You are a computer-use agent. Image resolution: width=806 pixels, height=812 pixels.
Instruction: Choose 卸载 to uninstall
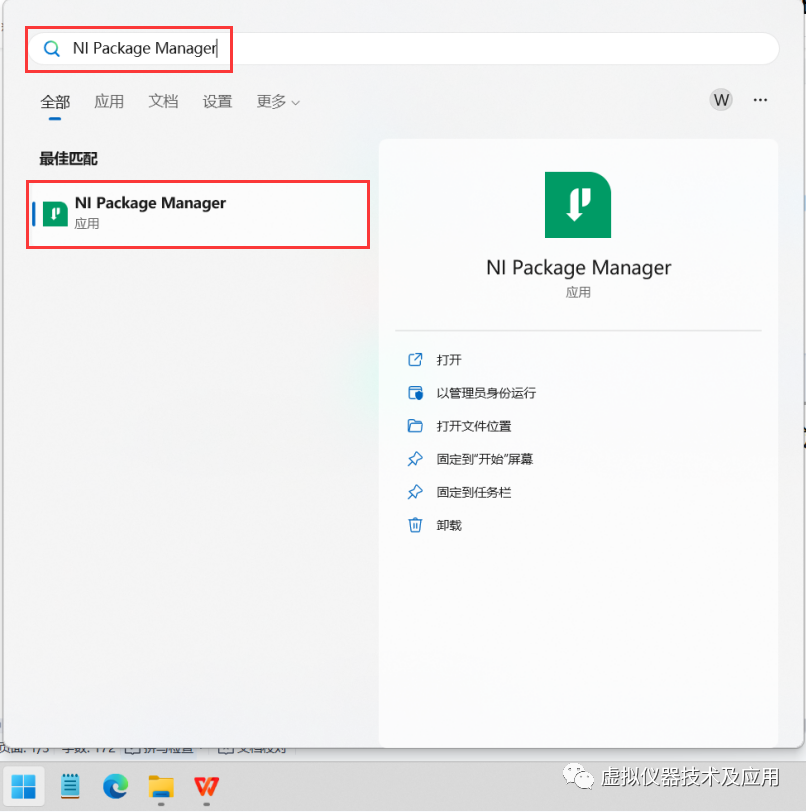click(449, 526)
